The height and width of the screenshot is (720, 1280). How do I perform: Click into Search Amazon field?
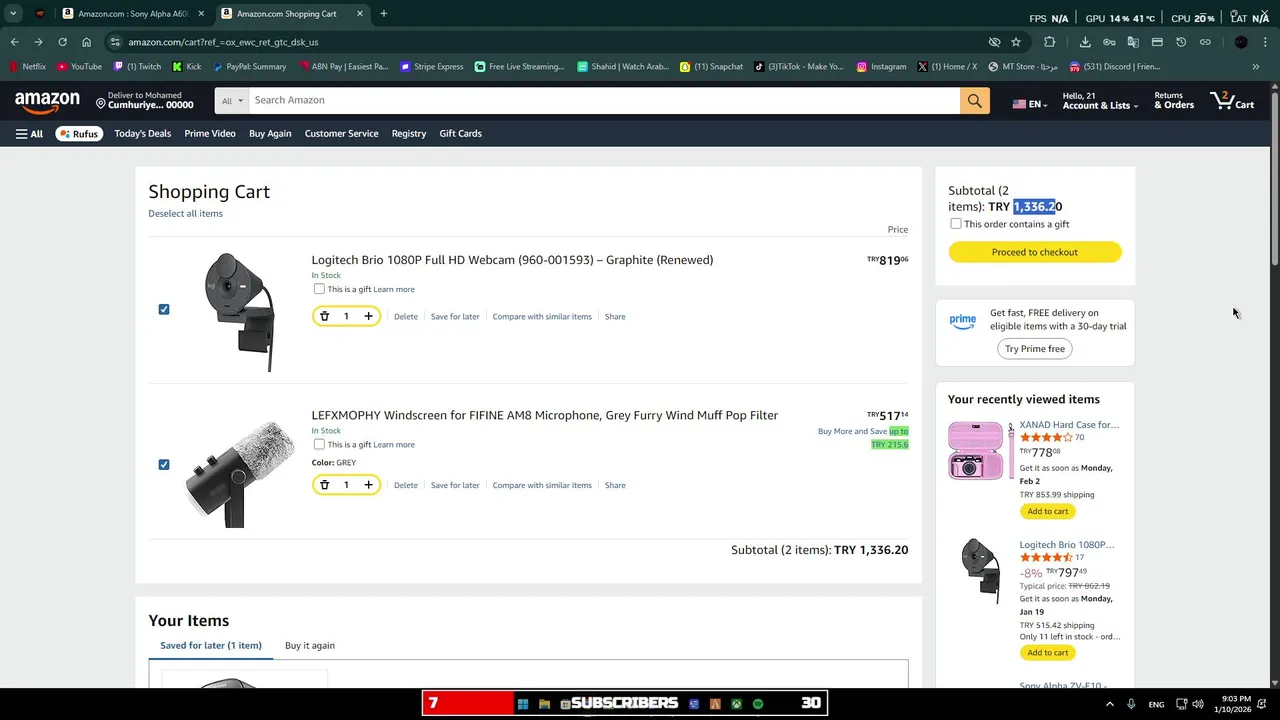pos(604,100)
